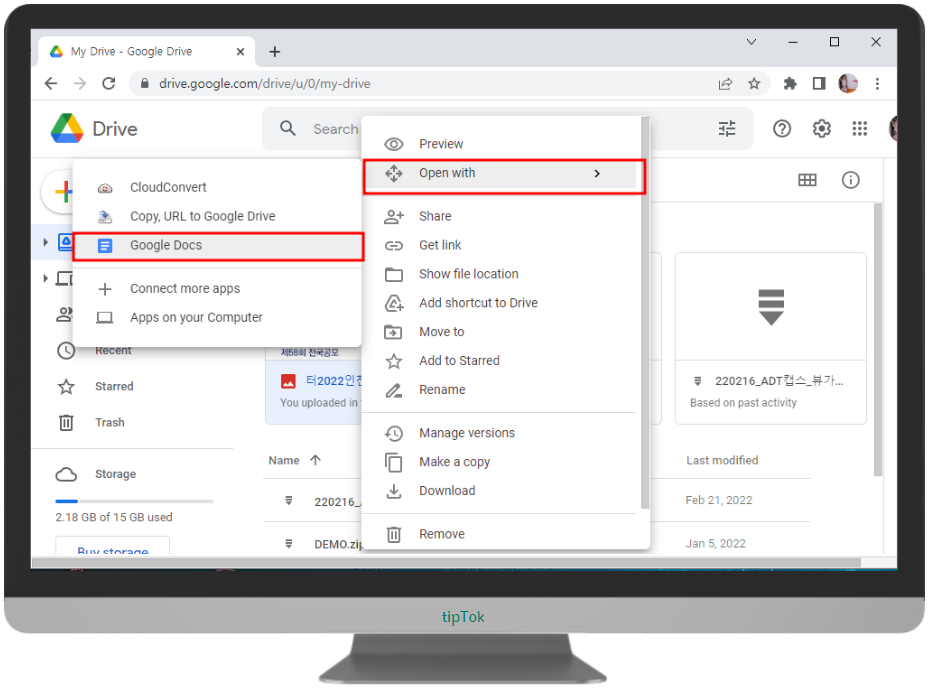Select Connect more apps
This screenshot has width=929, height=690.
pyautogui.click(x=217, y=289)
